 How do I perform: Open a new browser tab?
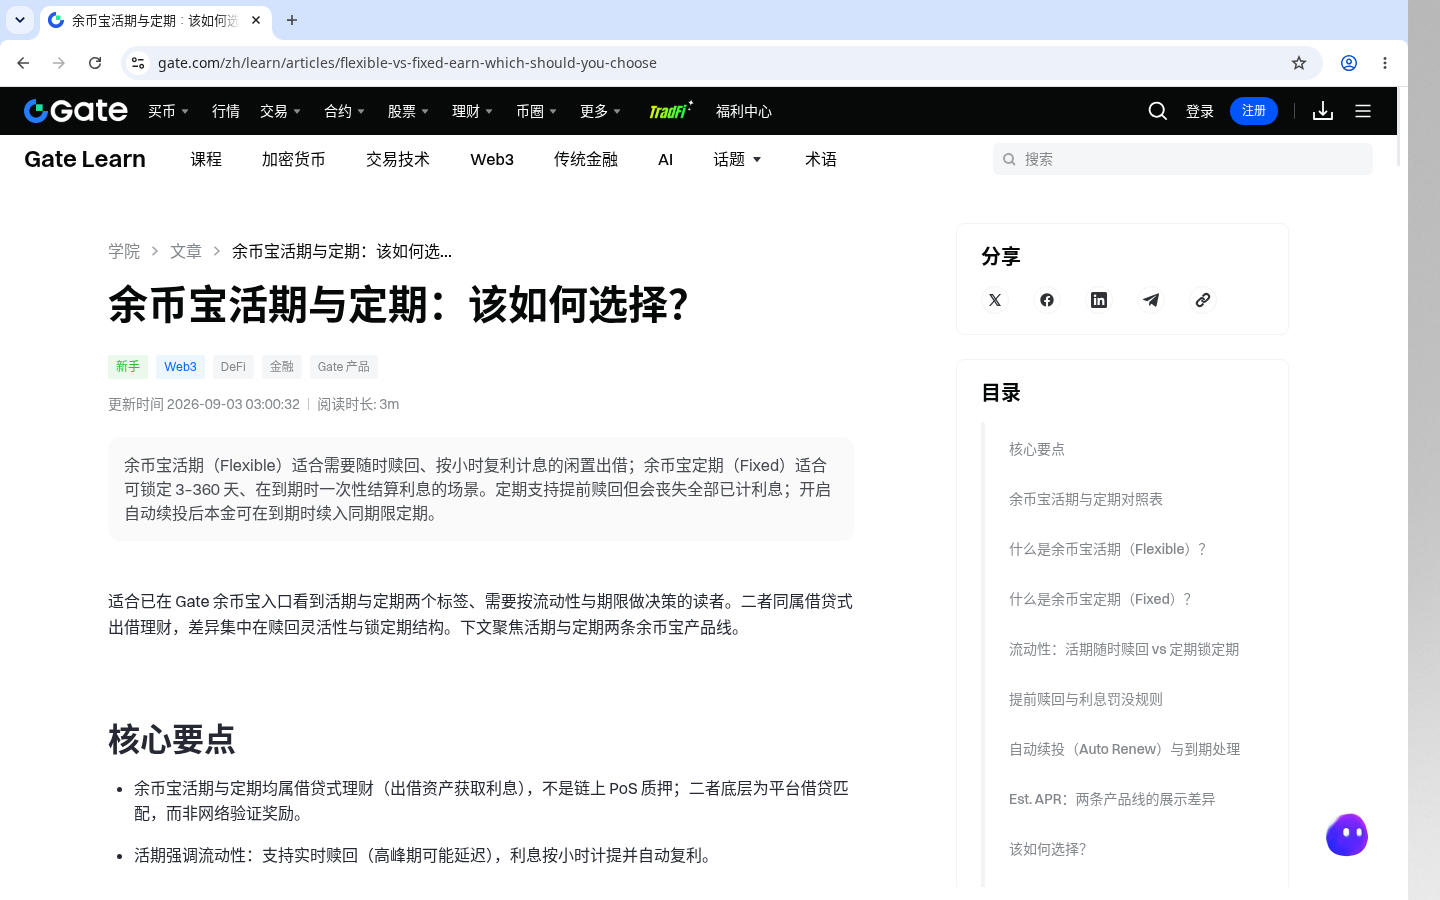[292, 20]
